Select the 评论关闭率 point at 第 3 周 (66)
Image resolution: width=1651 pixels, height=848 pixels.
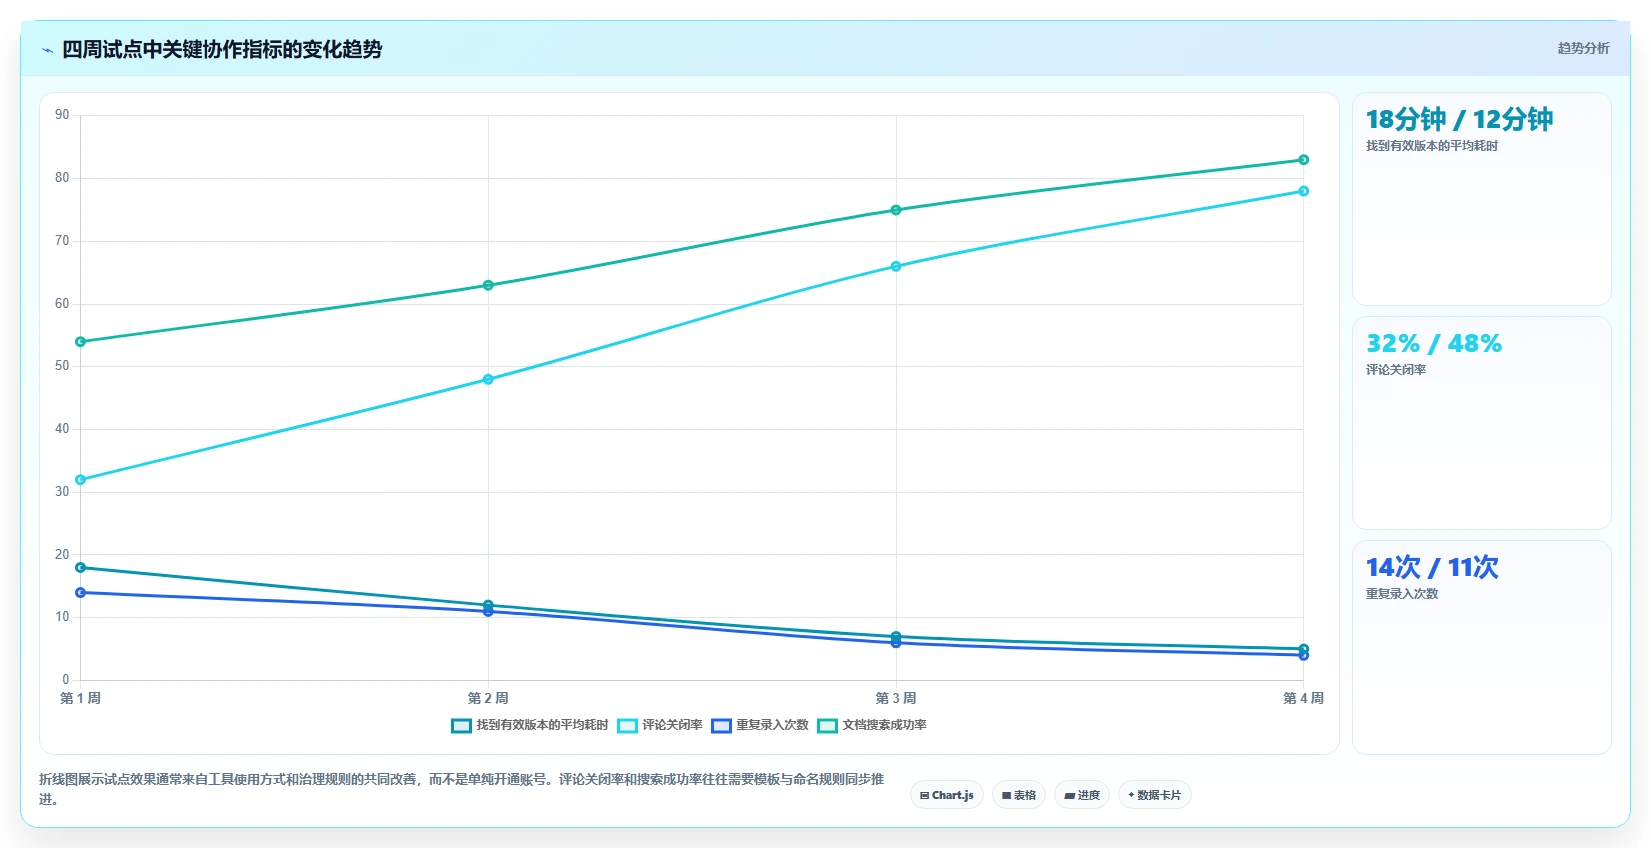[x=896, y=266]
